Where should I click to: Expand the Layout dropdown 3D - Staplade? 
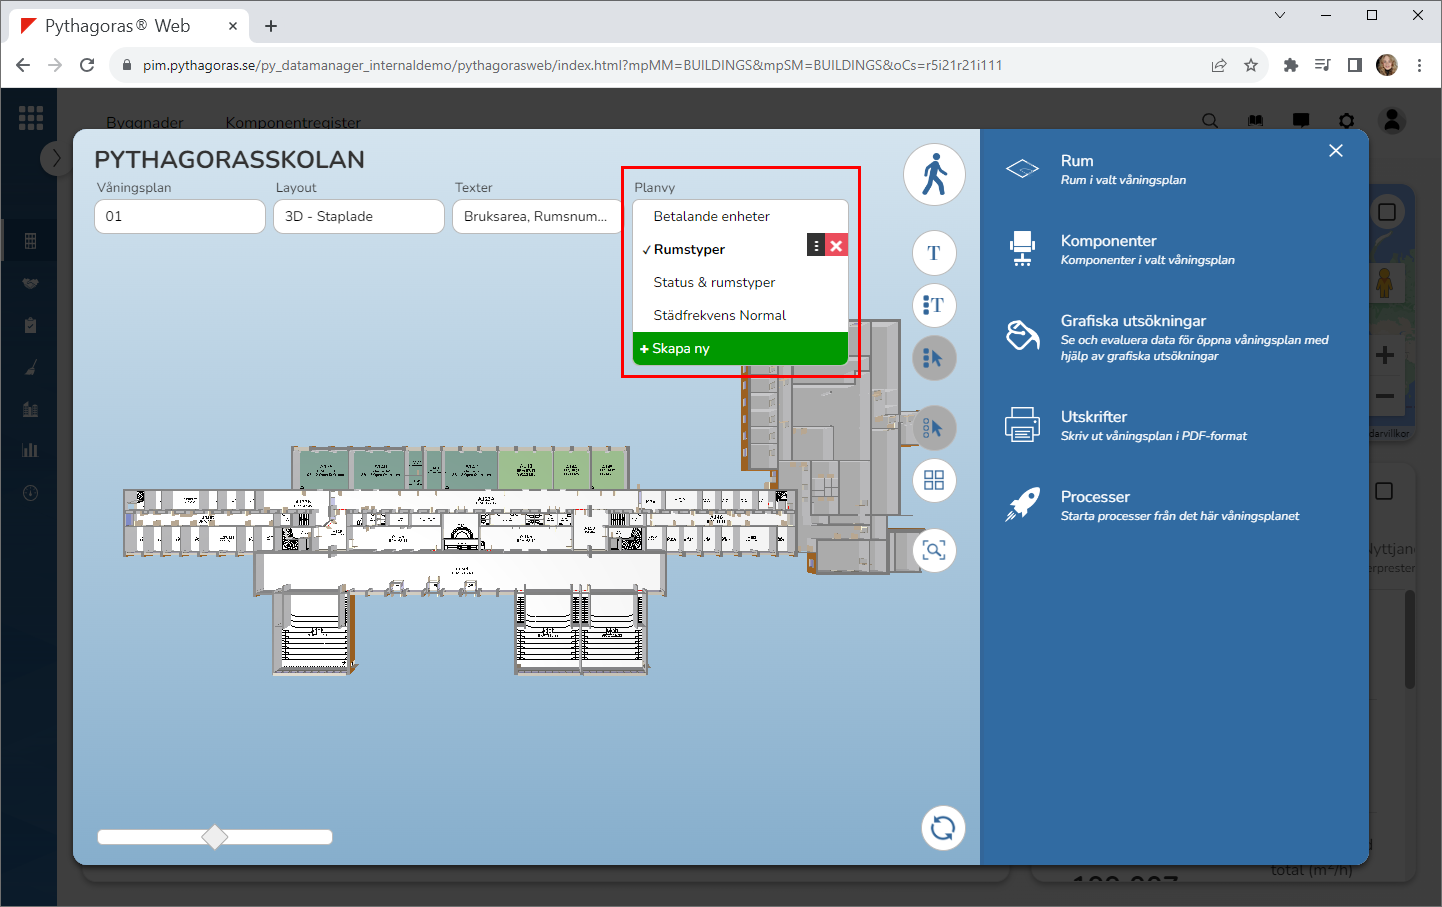coord(358,217)
